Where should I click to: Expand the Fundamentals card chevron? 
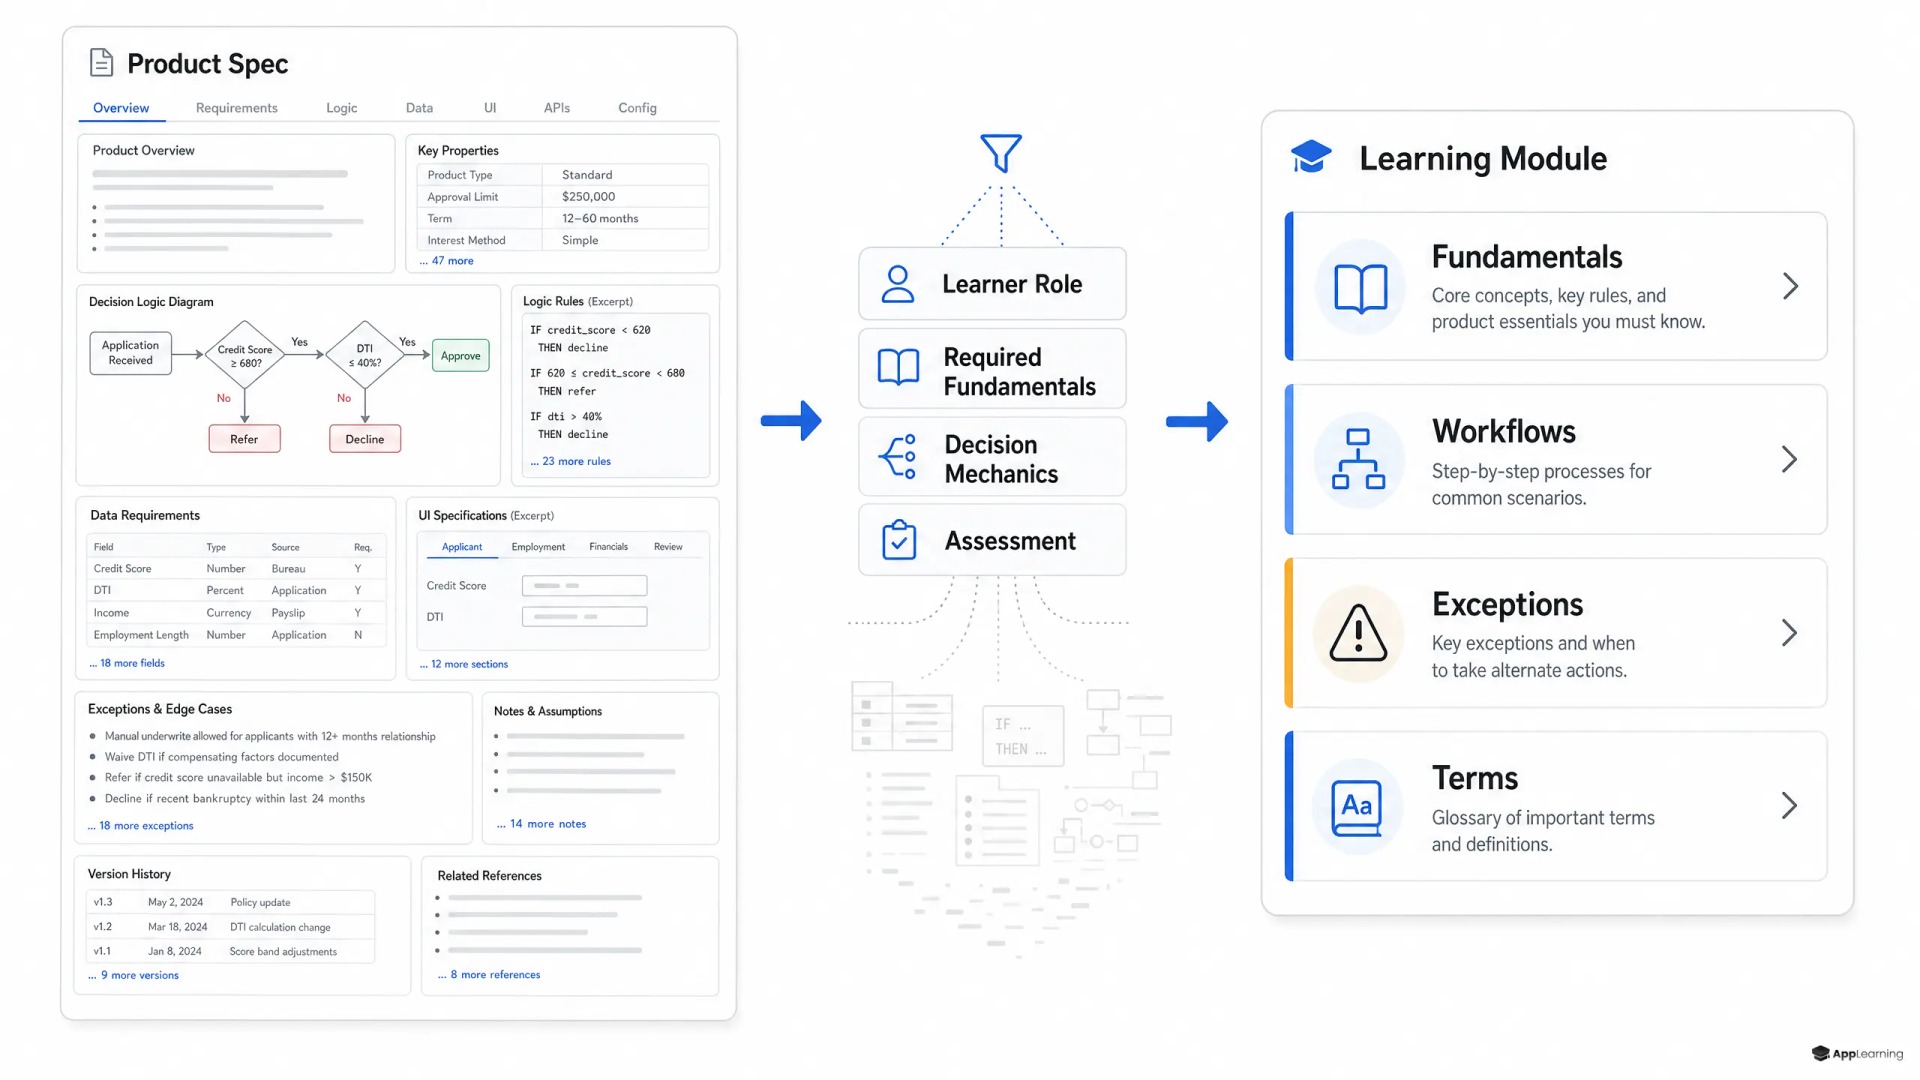tap(1790, 287)
